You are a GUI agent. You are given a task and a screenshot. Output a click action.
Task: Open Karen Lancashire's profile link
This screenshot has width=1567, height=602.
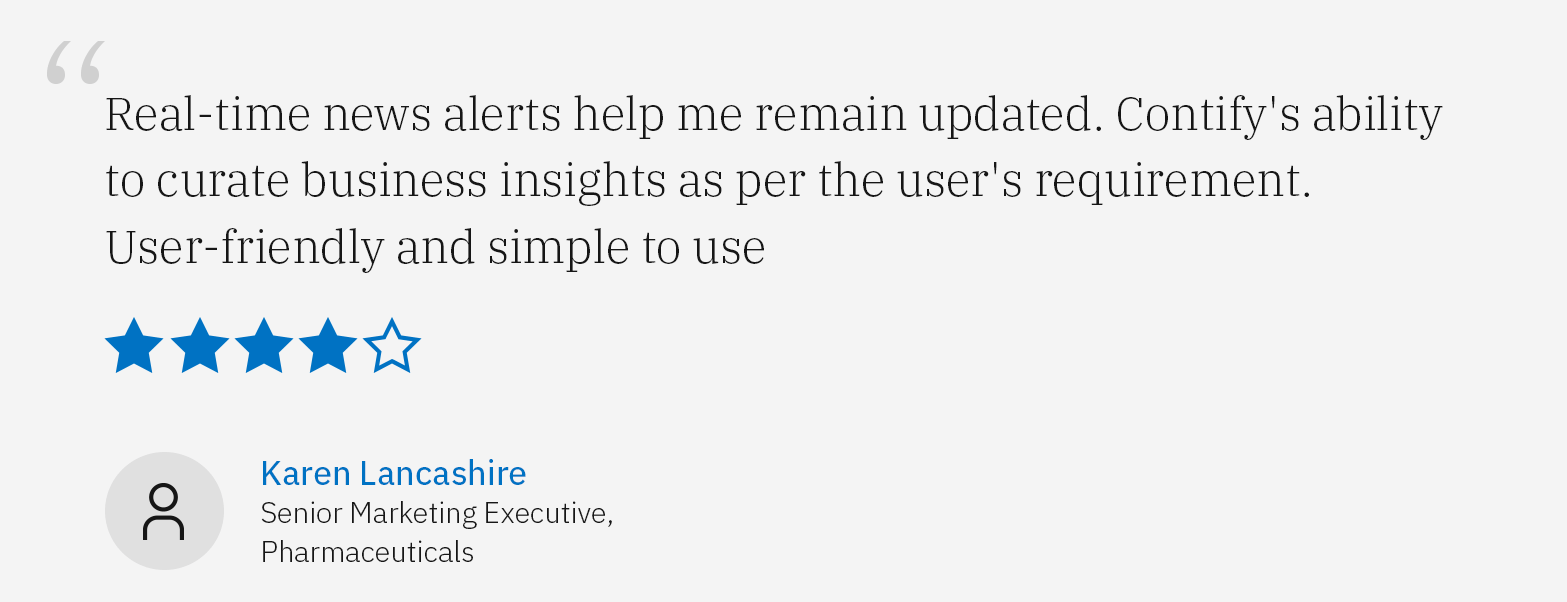393,473
